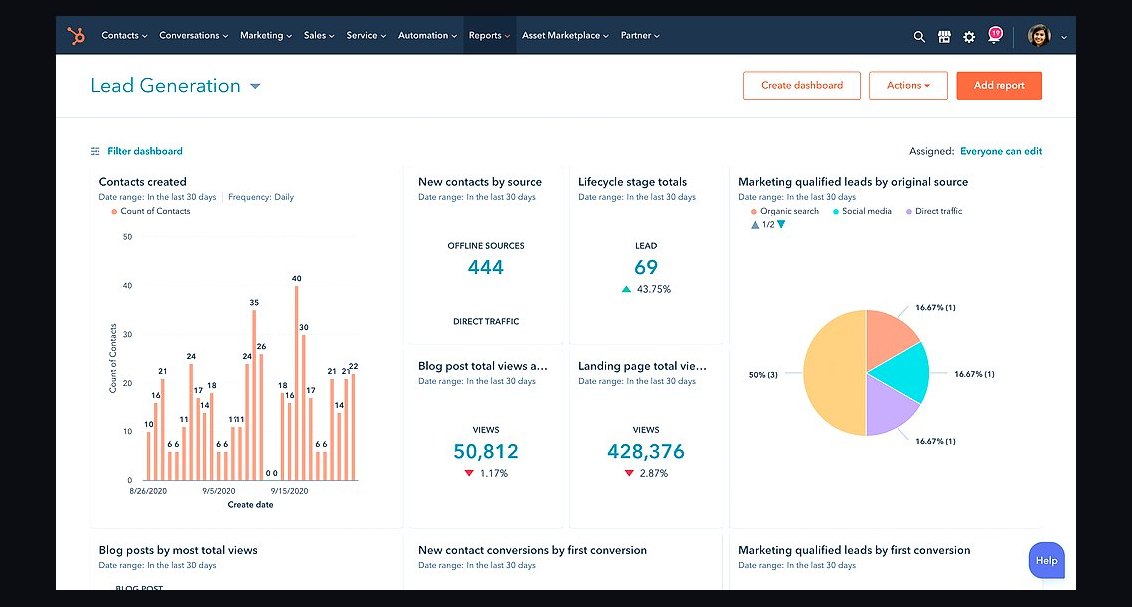Click the Organic search legend dot
Image resolution: width=1132 pixels, height=607 pixels.
coord(754,211)
